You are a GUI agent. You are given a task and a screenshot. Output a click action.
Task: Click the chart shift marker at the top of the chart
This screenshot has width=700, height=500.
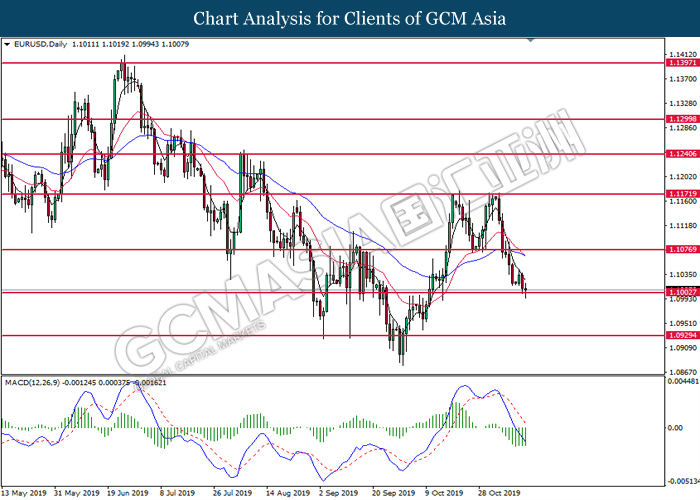pyautogui.click(x=530, y=40)
